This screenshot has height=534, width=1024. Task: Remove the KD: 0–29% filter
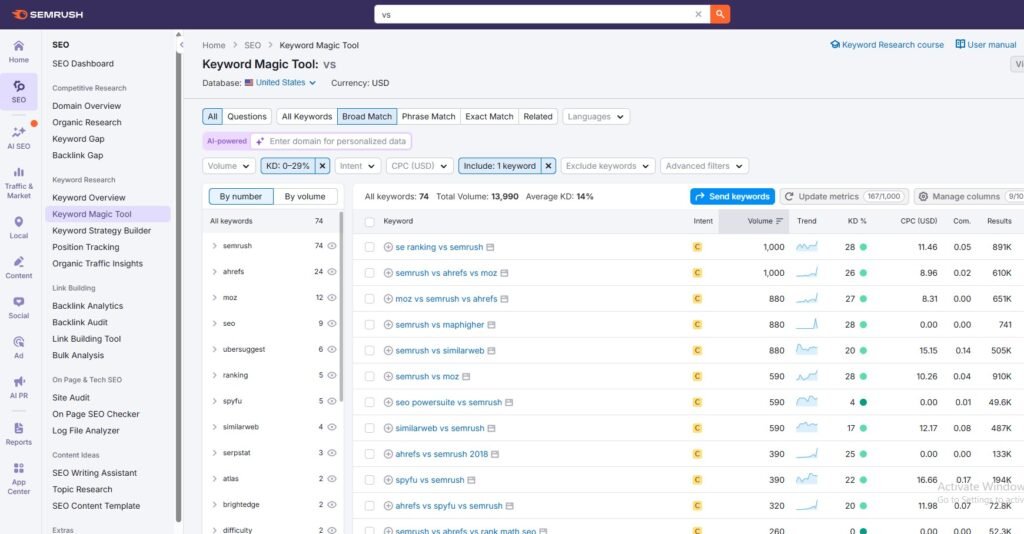click(322, 166)
